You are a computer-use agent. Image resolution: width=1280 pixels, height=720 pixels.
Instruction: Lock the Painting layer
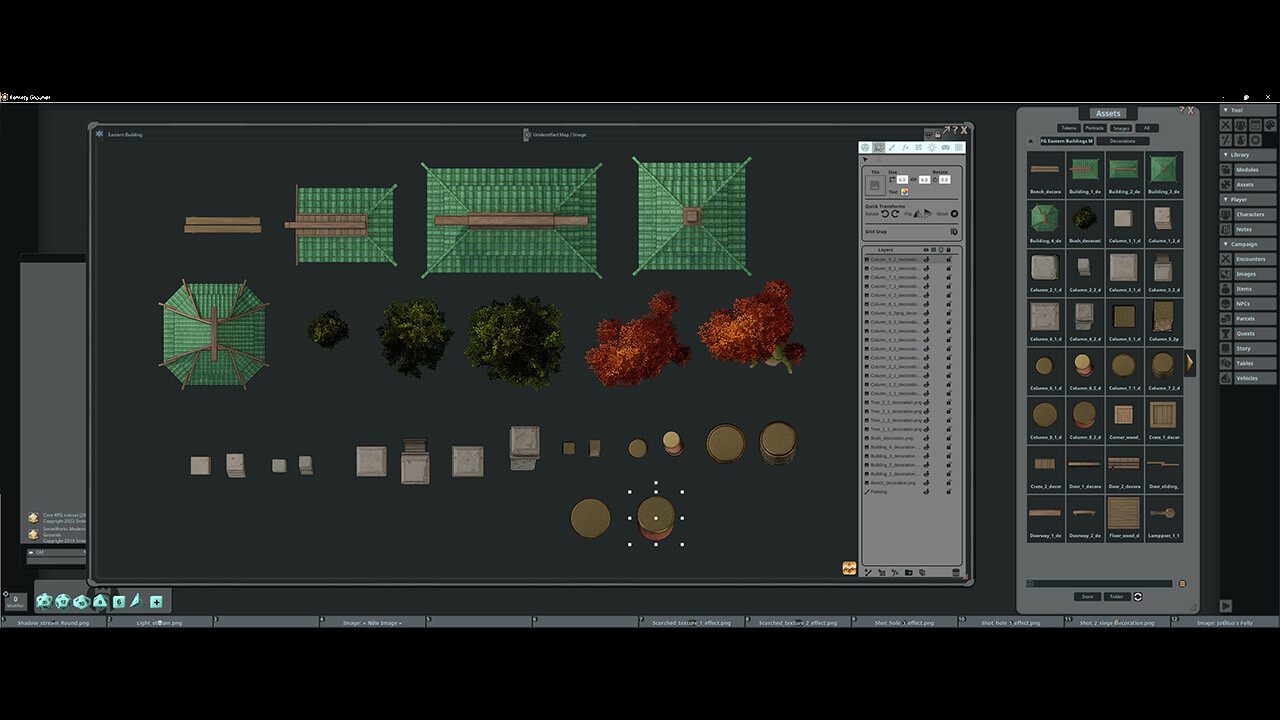pyautogui.click(x=948, y=492)
